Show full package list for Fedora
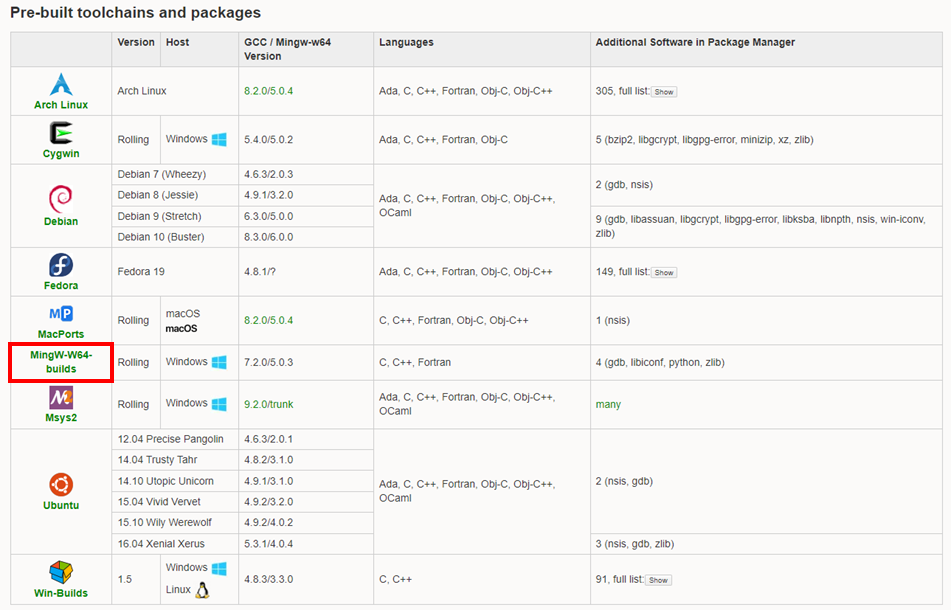The image size is (951, 610). pyautogui.click(x=664, y=273)
